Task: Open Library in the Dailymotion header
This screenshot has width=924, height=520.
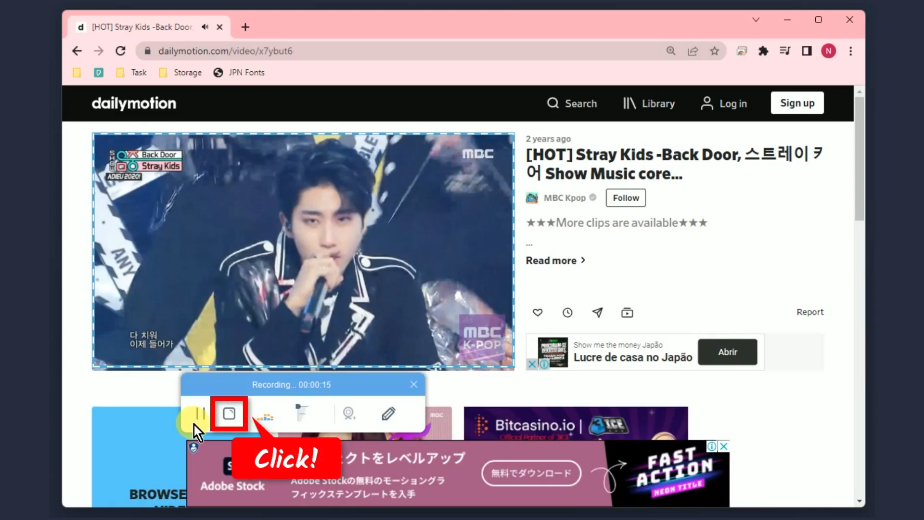Action: [x=649, y=103]
